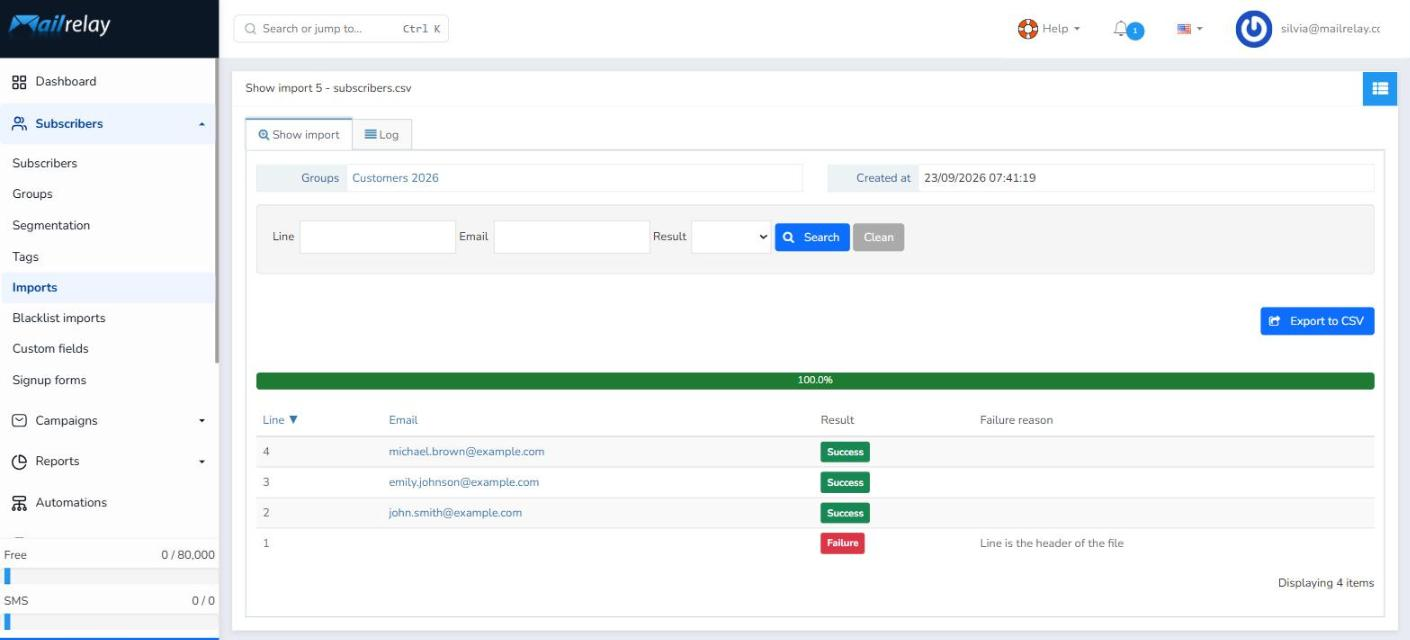Sort by the Line column header
The width and height of the screenshot is (1410, 640).
pyautogui.click(x=280, y=420)
